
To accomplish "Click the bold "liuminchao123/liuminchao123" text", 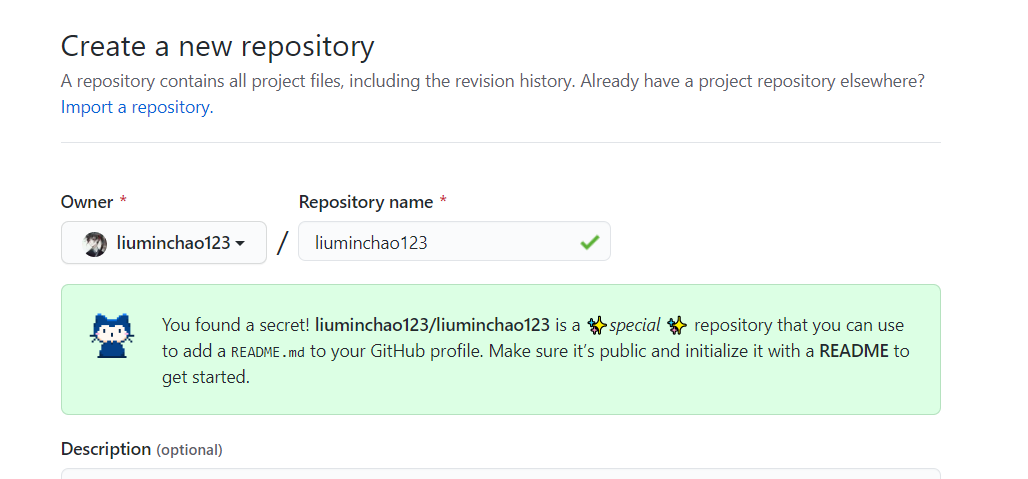I will 432,325.
